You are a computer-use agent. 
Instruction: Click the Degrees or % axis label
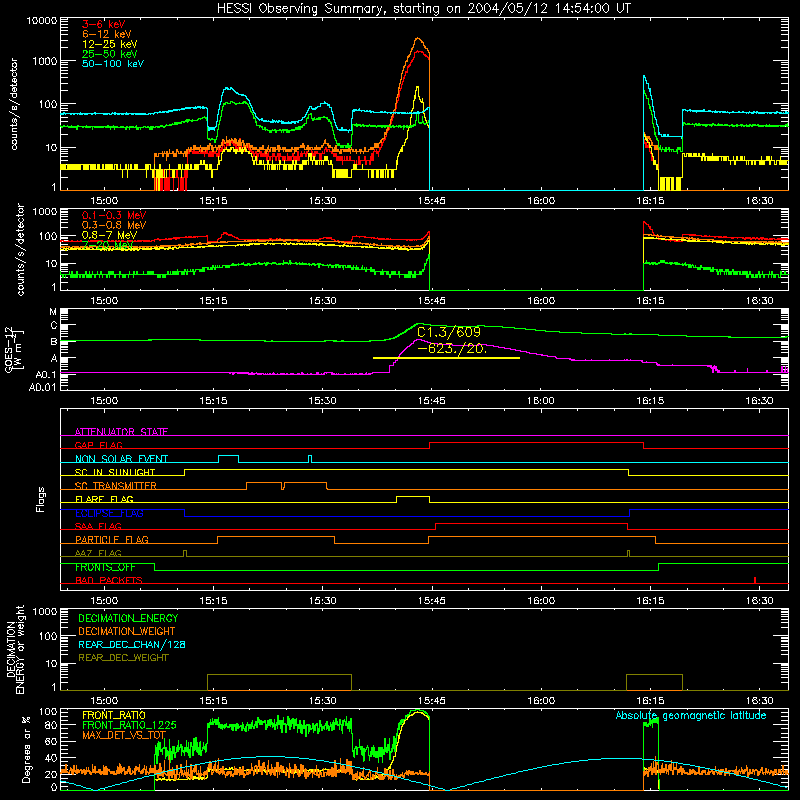(26, 749)
